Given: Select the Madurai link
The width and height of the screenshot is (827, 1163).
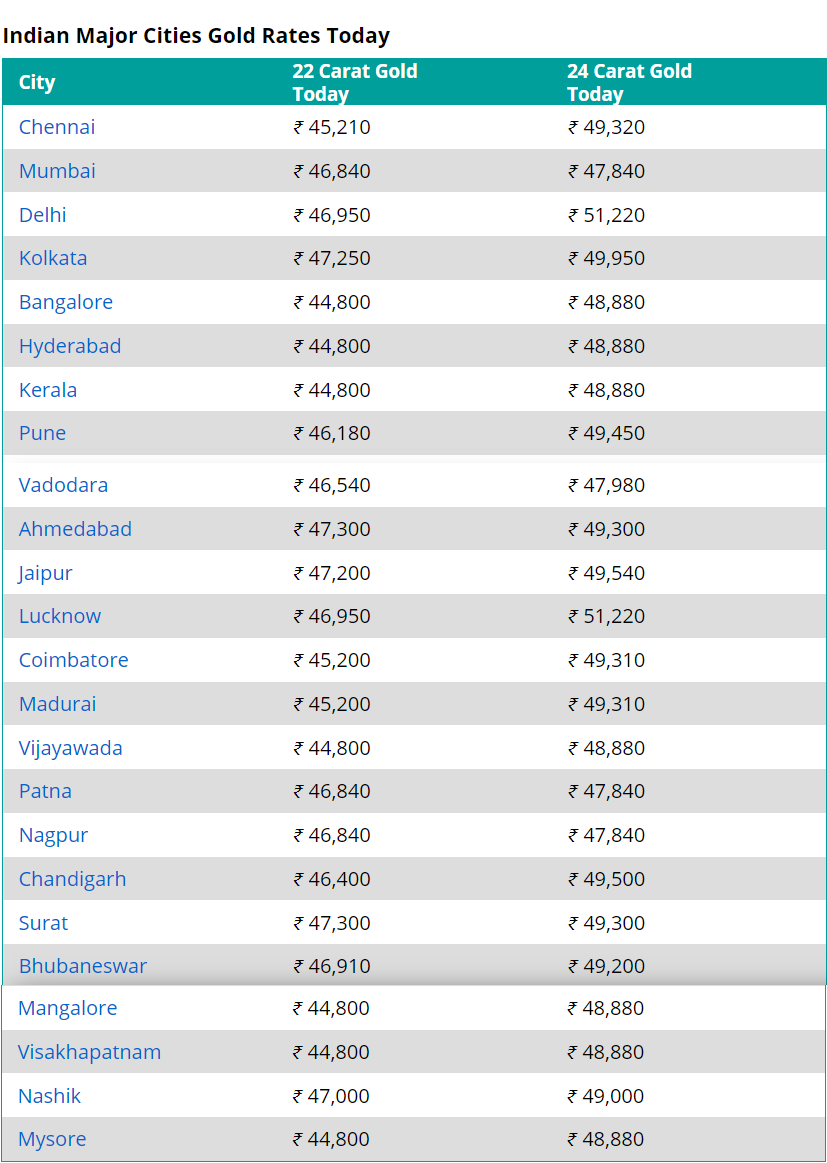Looking at the screenshot, I should click(x=57, y=703).
